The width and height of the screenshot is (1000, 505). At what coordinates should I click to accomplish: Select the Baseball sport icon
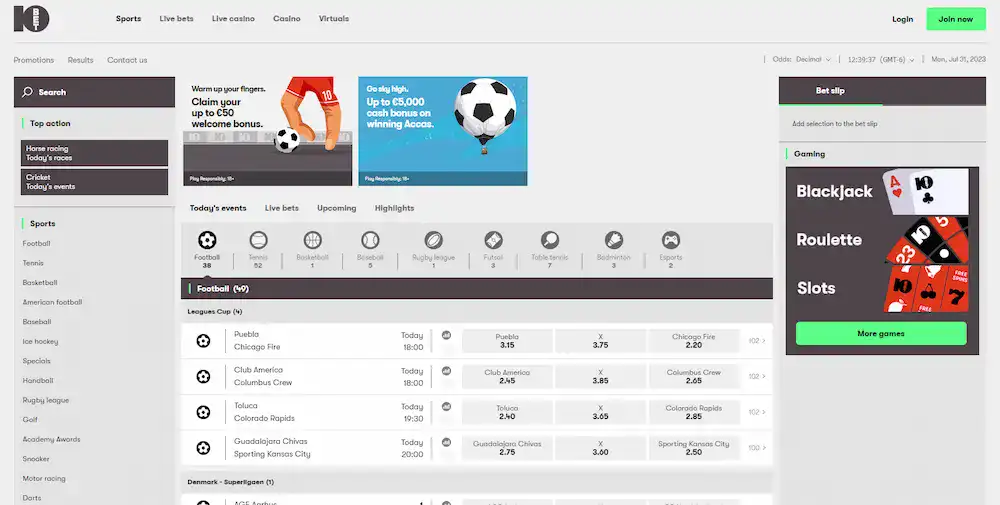[x=371, y=240]
